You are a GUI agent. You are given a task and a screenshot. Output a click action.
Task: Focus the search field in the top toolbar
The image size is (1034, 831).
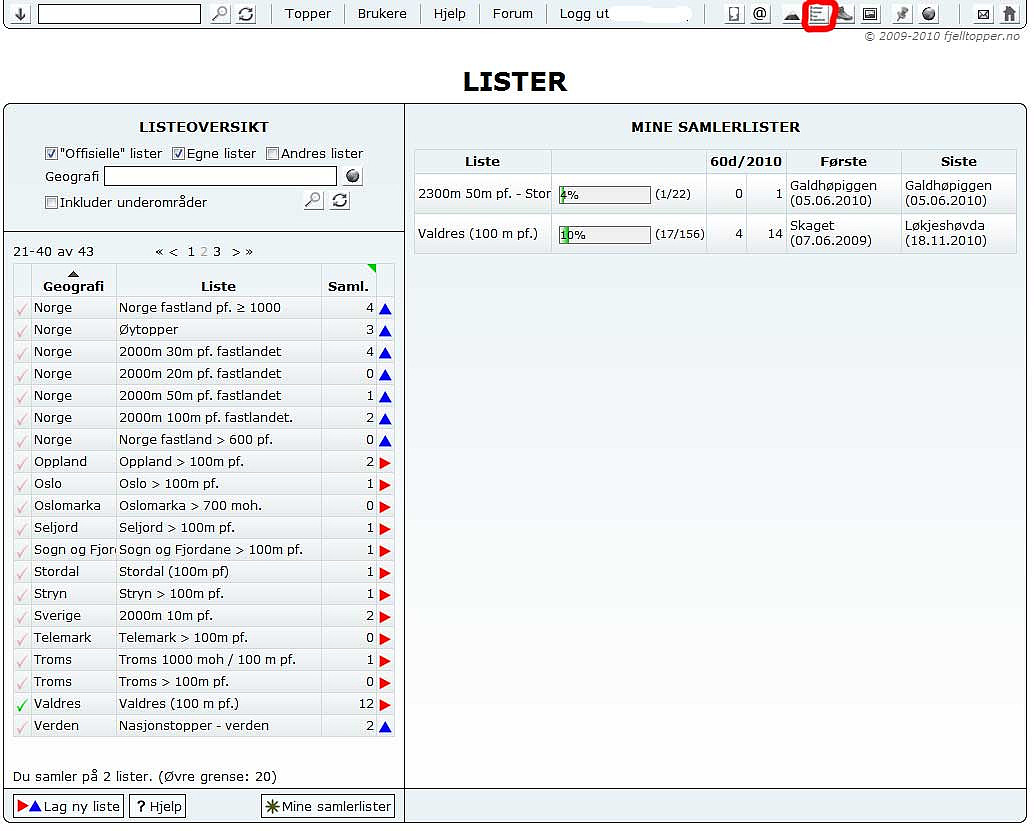(119, 14)
